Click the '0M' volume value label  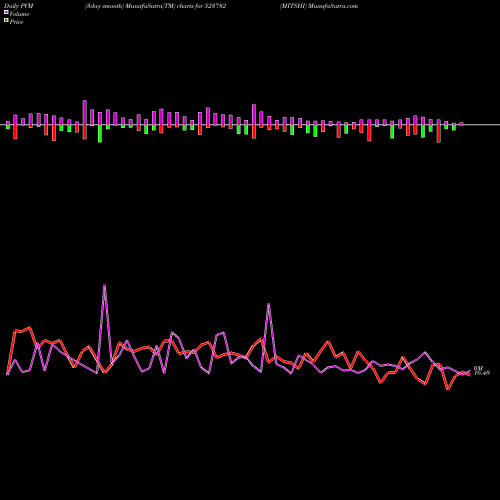pyautogui.click(x=478, y=368)
